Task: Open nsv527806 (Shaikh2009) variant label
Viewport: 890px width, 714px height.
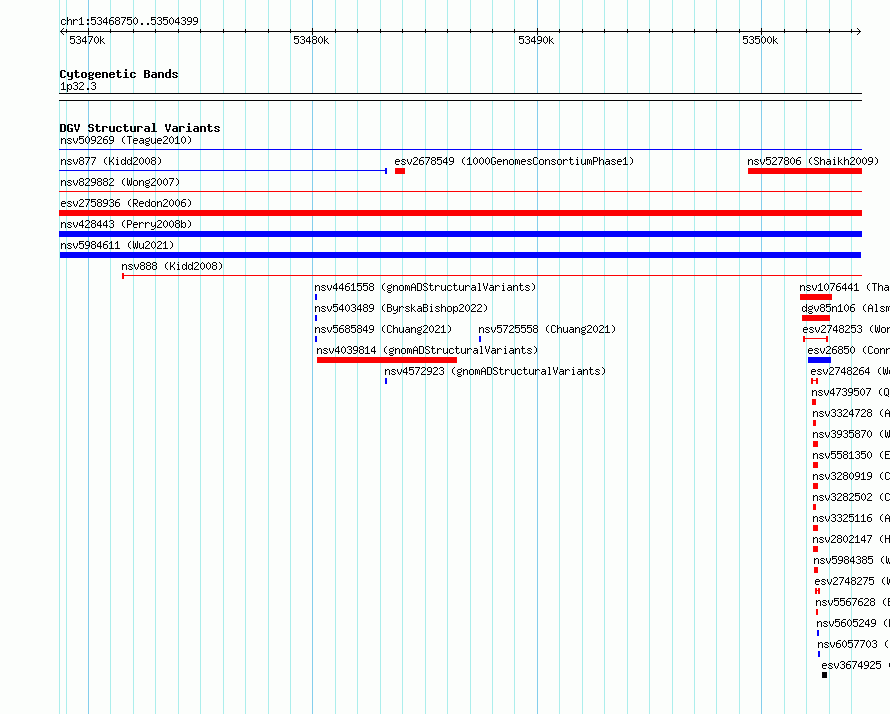Action: (813, 161)
